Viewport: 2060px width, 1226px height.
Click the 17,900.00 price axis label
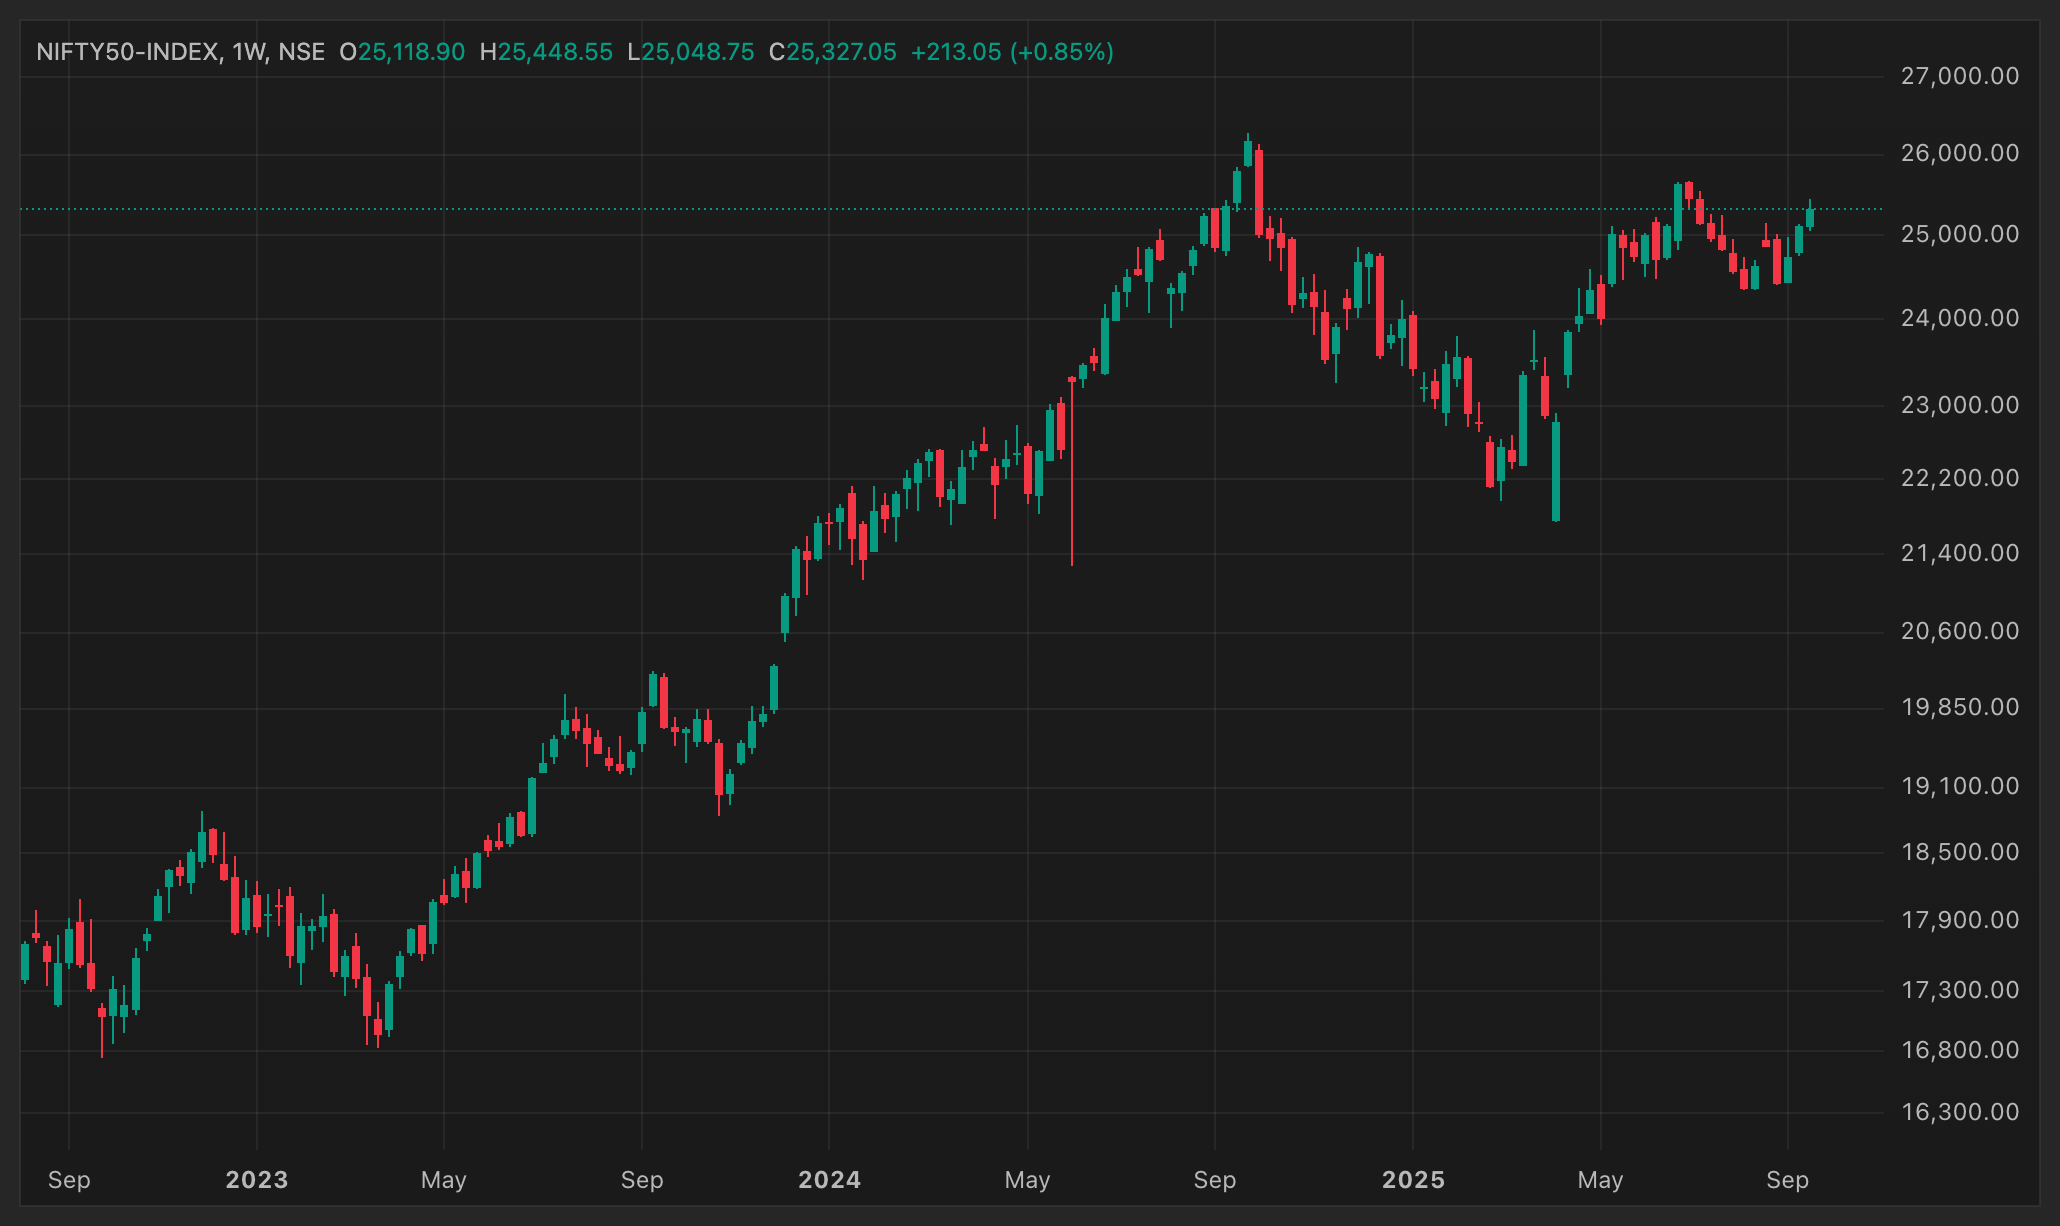[x=1960, y=920]
